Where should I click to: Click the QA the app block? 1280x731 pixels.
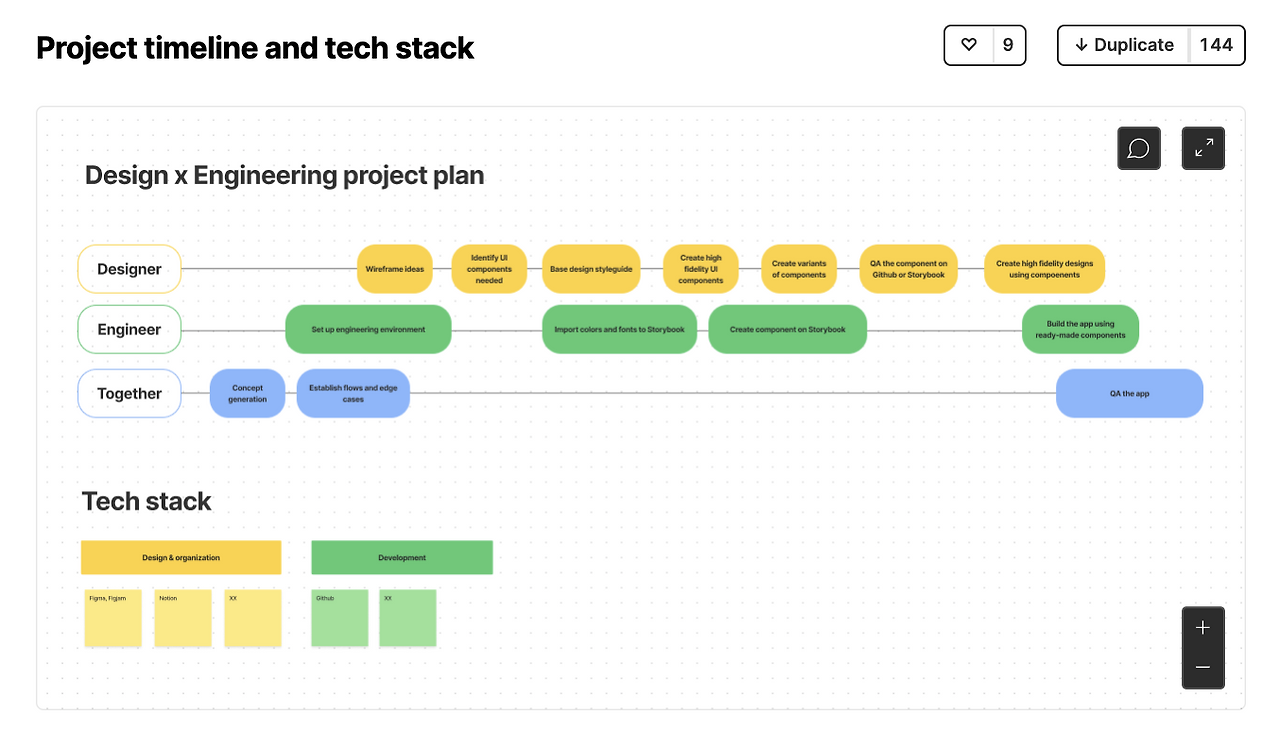coord(1129,394)
